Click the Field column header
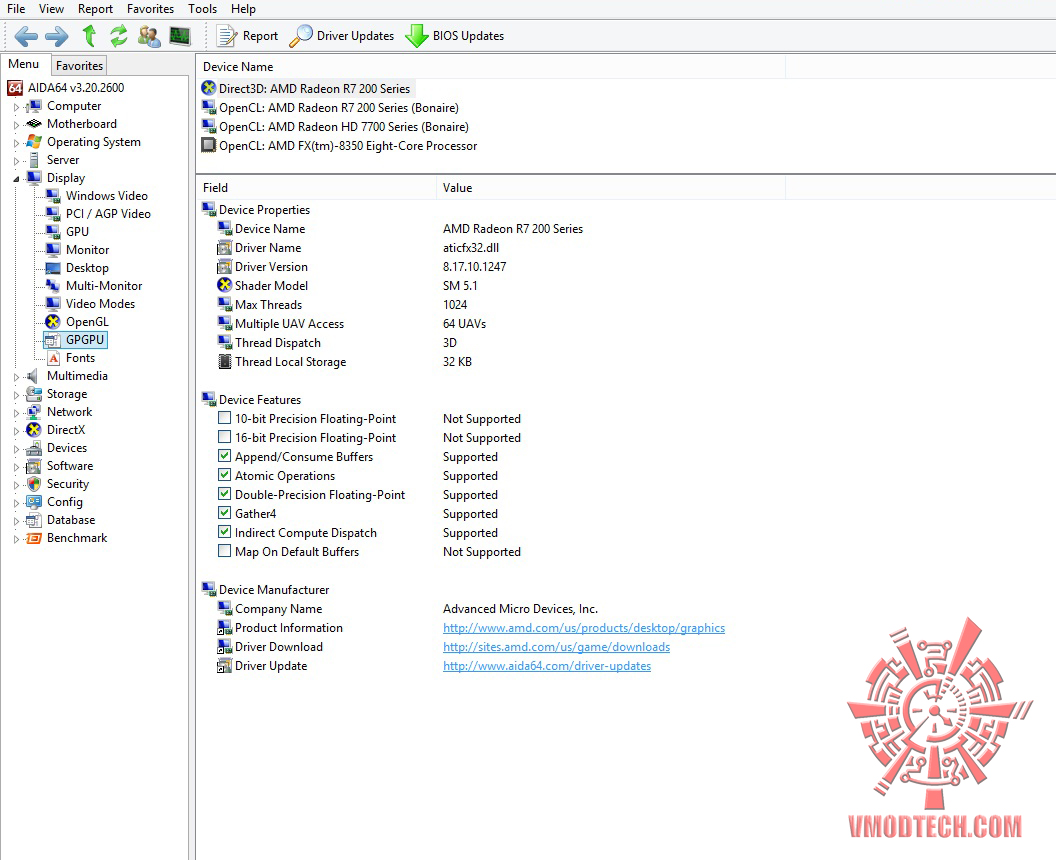 pos(317,188)
